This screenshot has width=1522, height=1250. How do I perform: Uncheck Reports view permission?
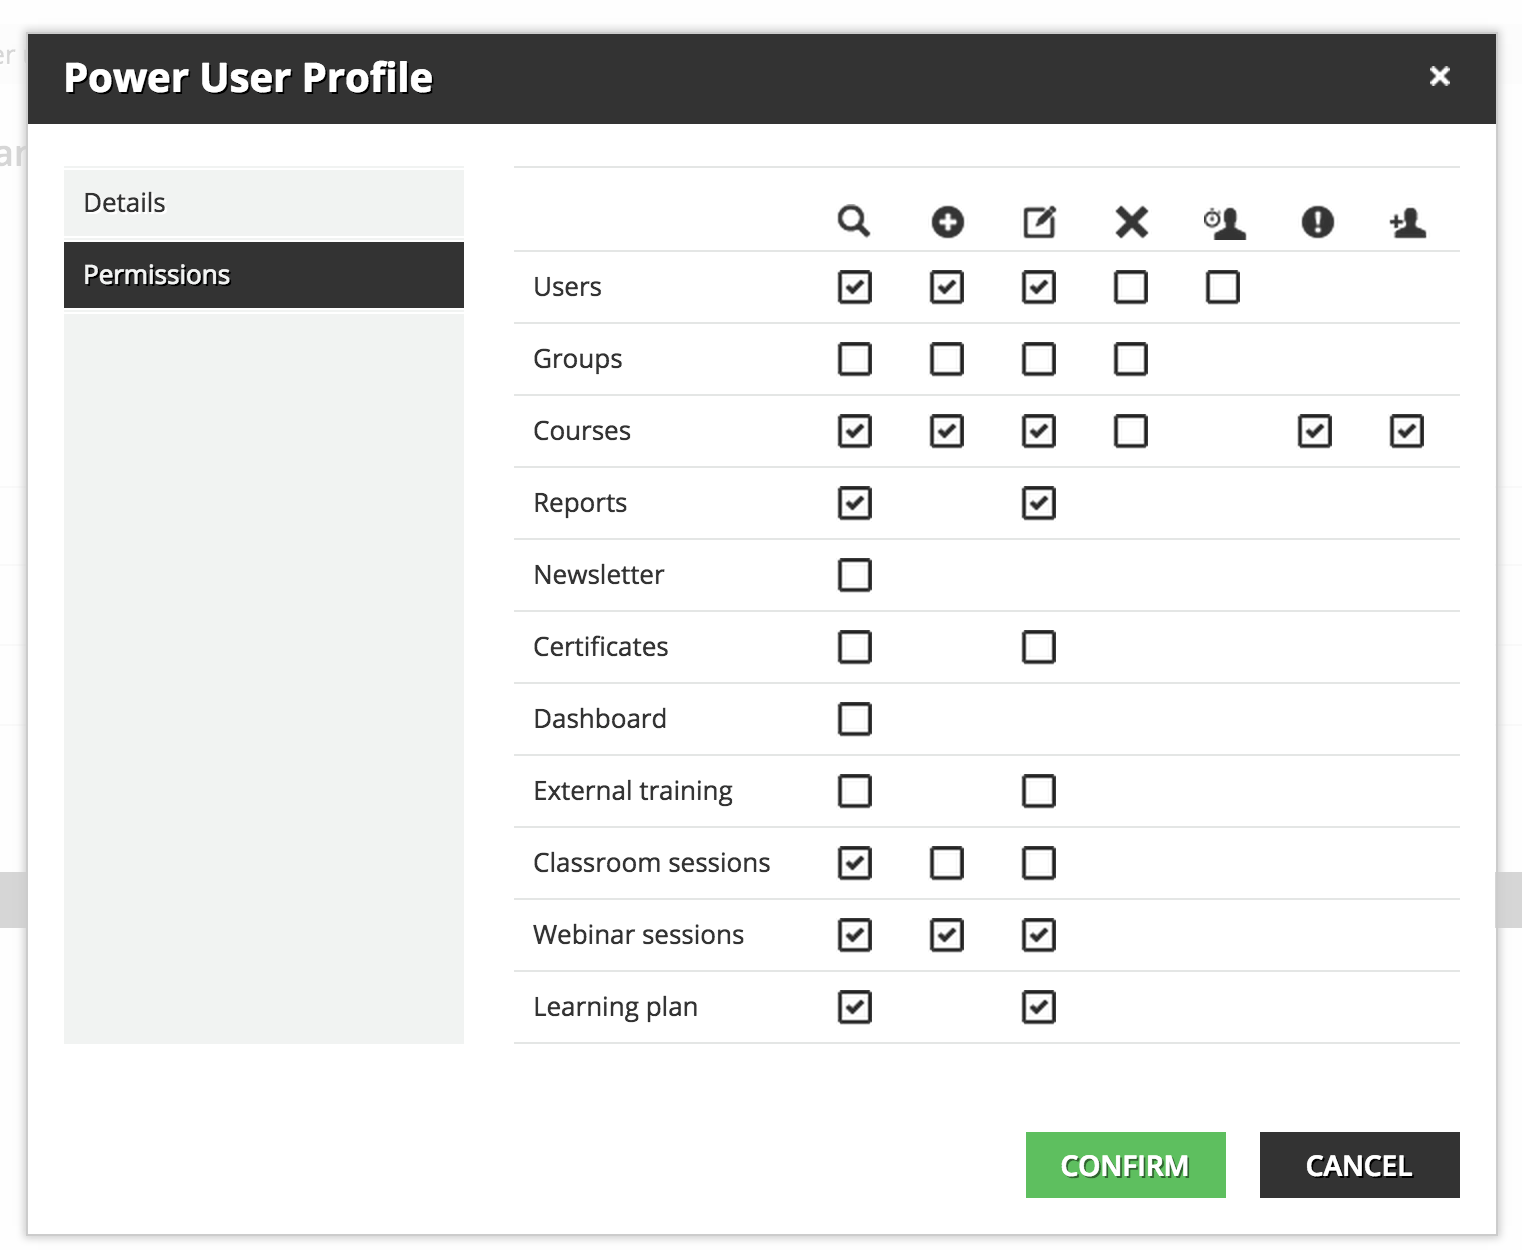click(x=855, y=503)
